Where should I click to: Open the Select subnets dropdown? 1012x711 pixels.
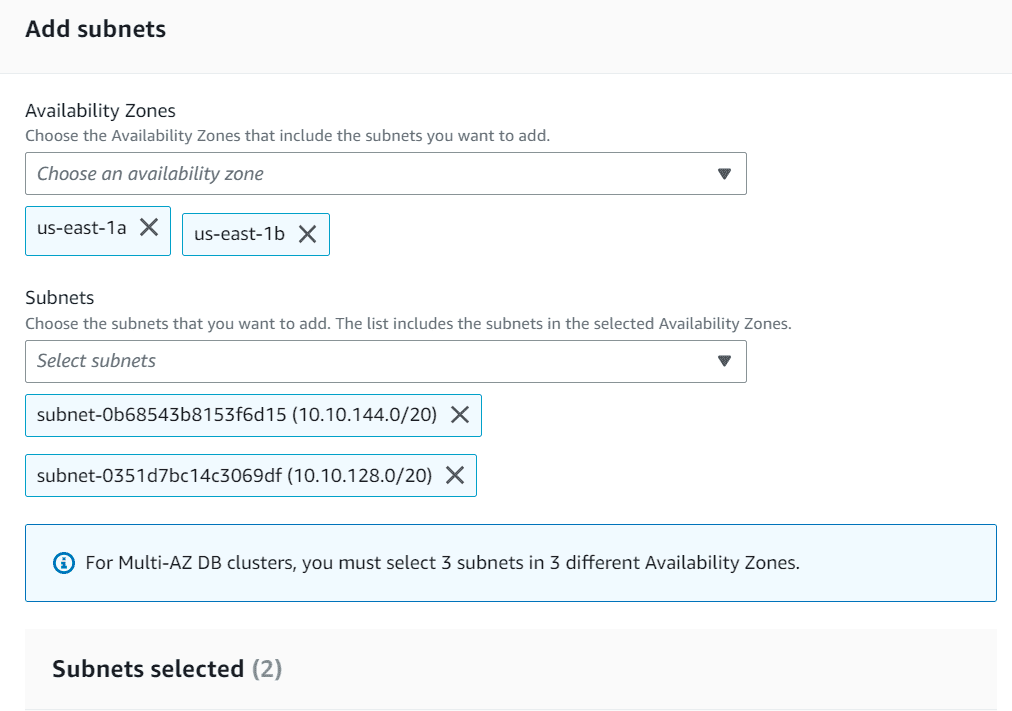coord(386,361)
